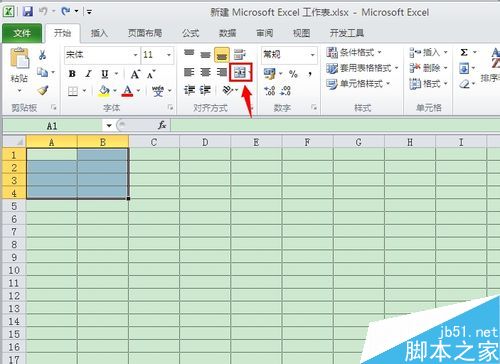Viewport: 500px width, 364px height.
Task: Click the Clear eraser icon
Action: (x=464, y=84)
